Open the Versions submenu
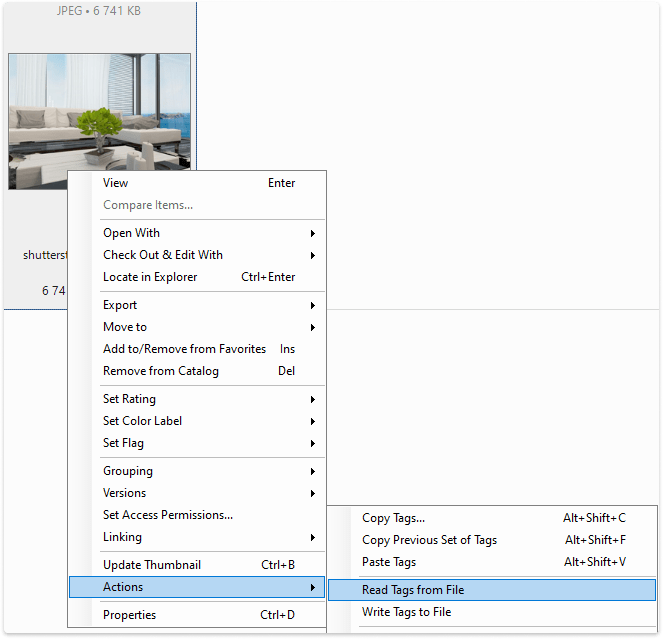 point(124,493)
